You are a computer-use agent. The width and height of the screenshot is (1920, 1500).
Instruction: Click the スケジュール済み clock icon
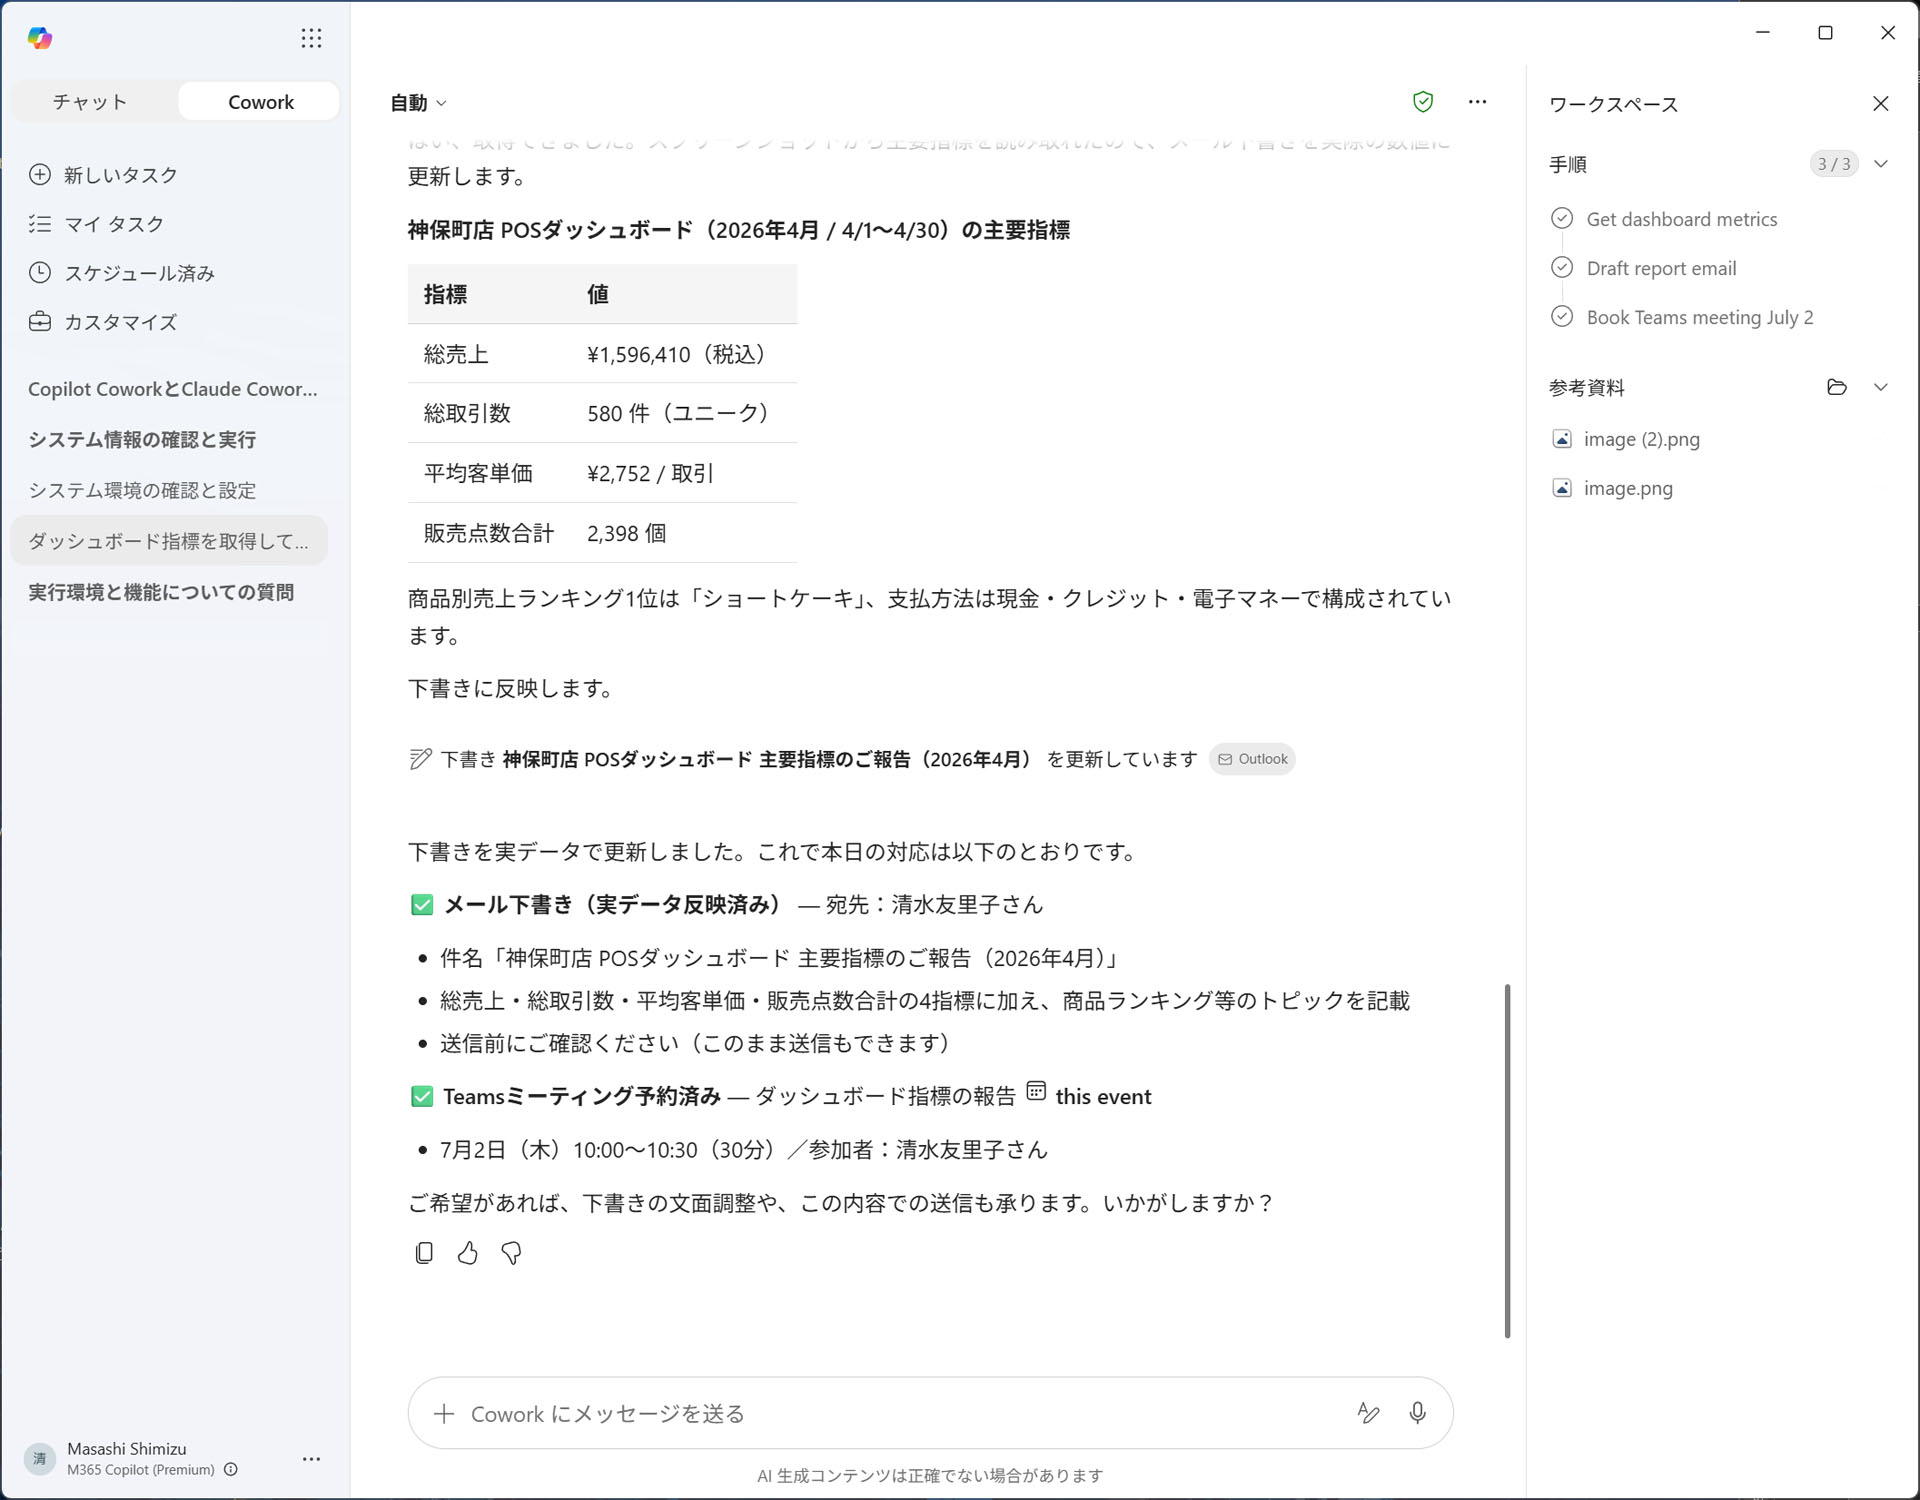pyautogui.click(x=40, y=272)
